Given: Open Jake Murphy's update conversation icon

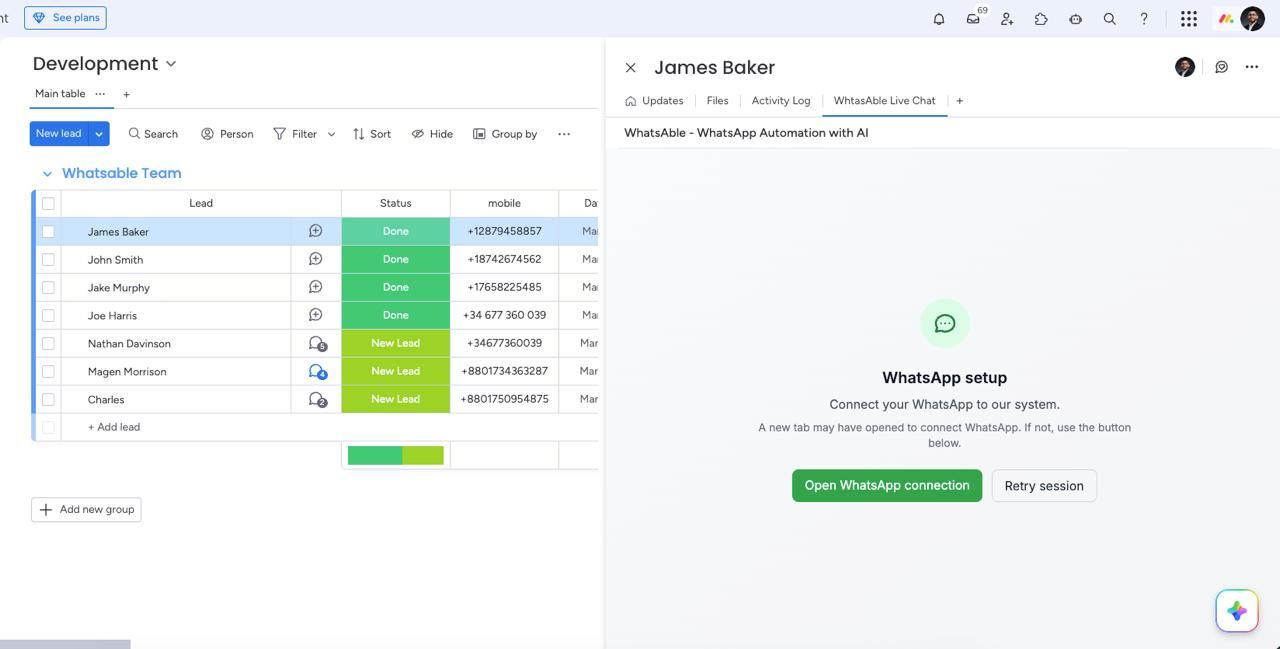Looking at the screenshot, I should coord(315,287).
